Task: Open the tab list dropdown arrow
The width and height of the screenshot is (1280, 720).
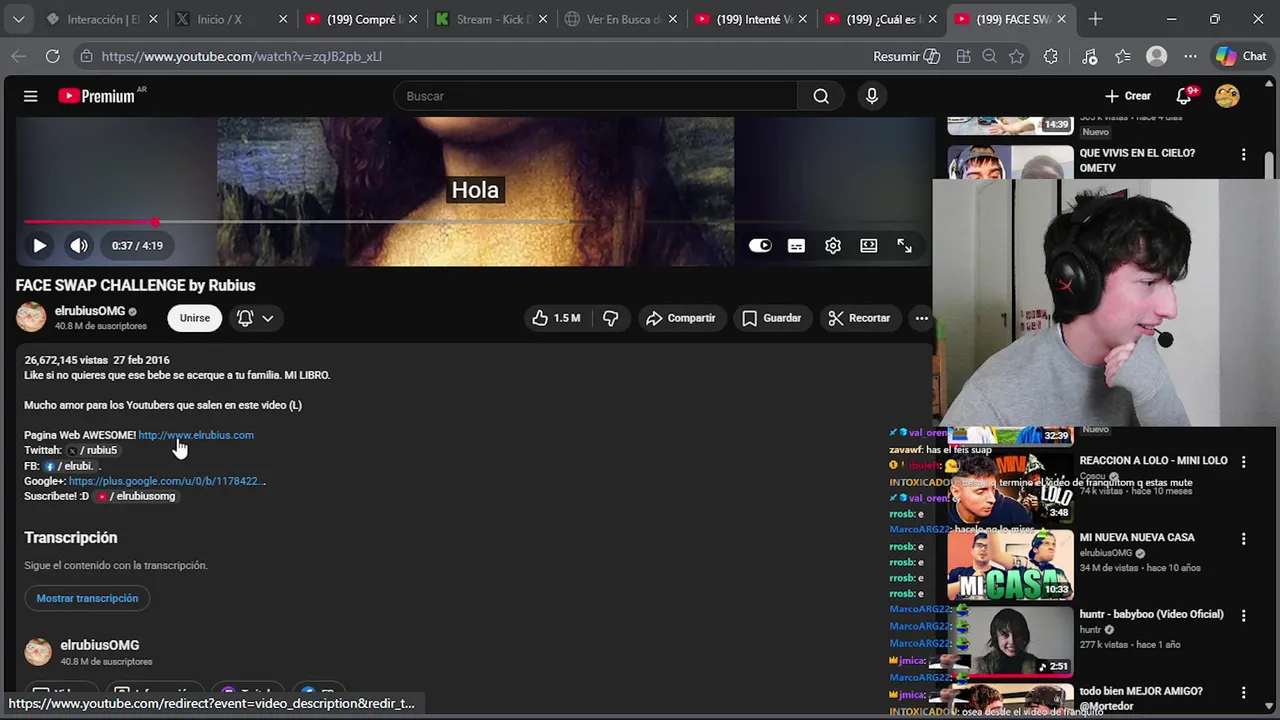Action: click(18, 19)
